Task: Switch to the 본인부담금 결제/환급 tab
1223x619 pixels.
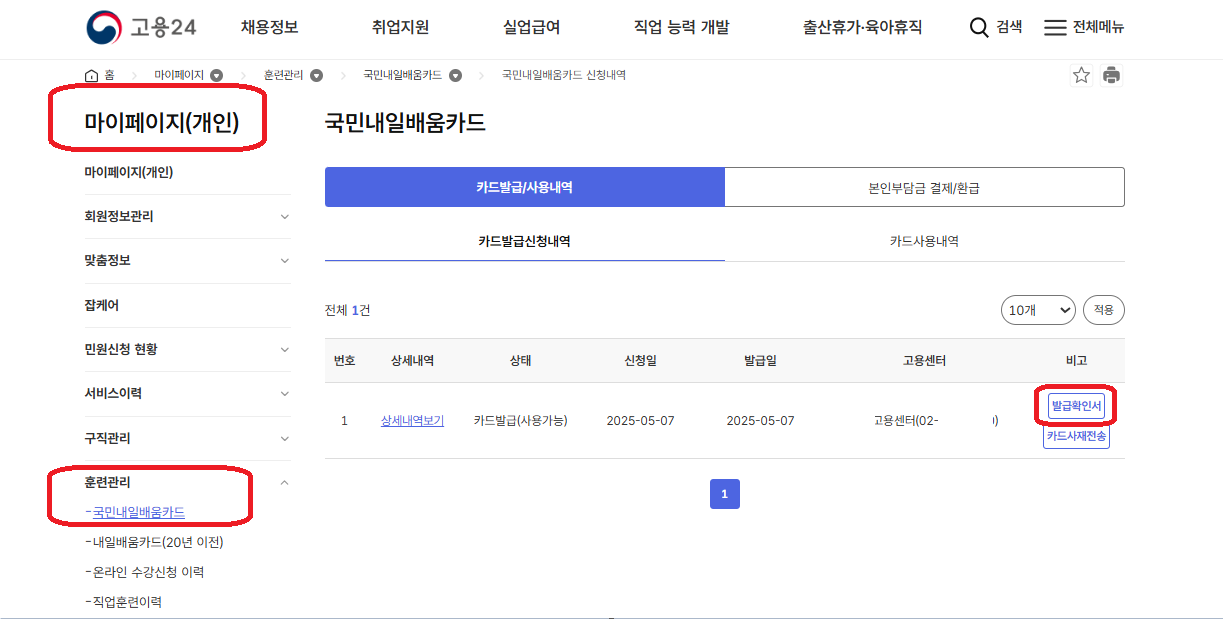Action: [x=925, y=186]
